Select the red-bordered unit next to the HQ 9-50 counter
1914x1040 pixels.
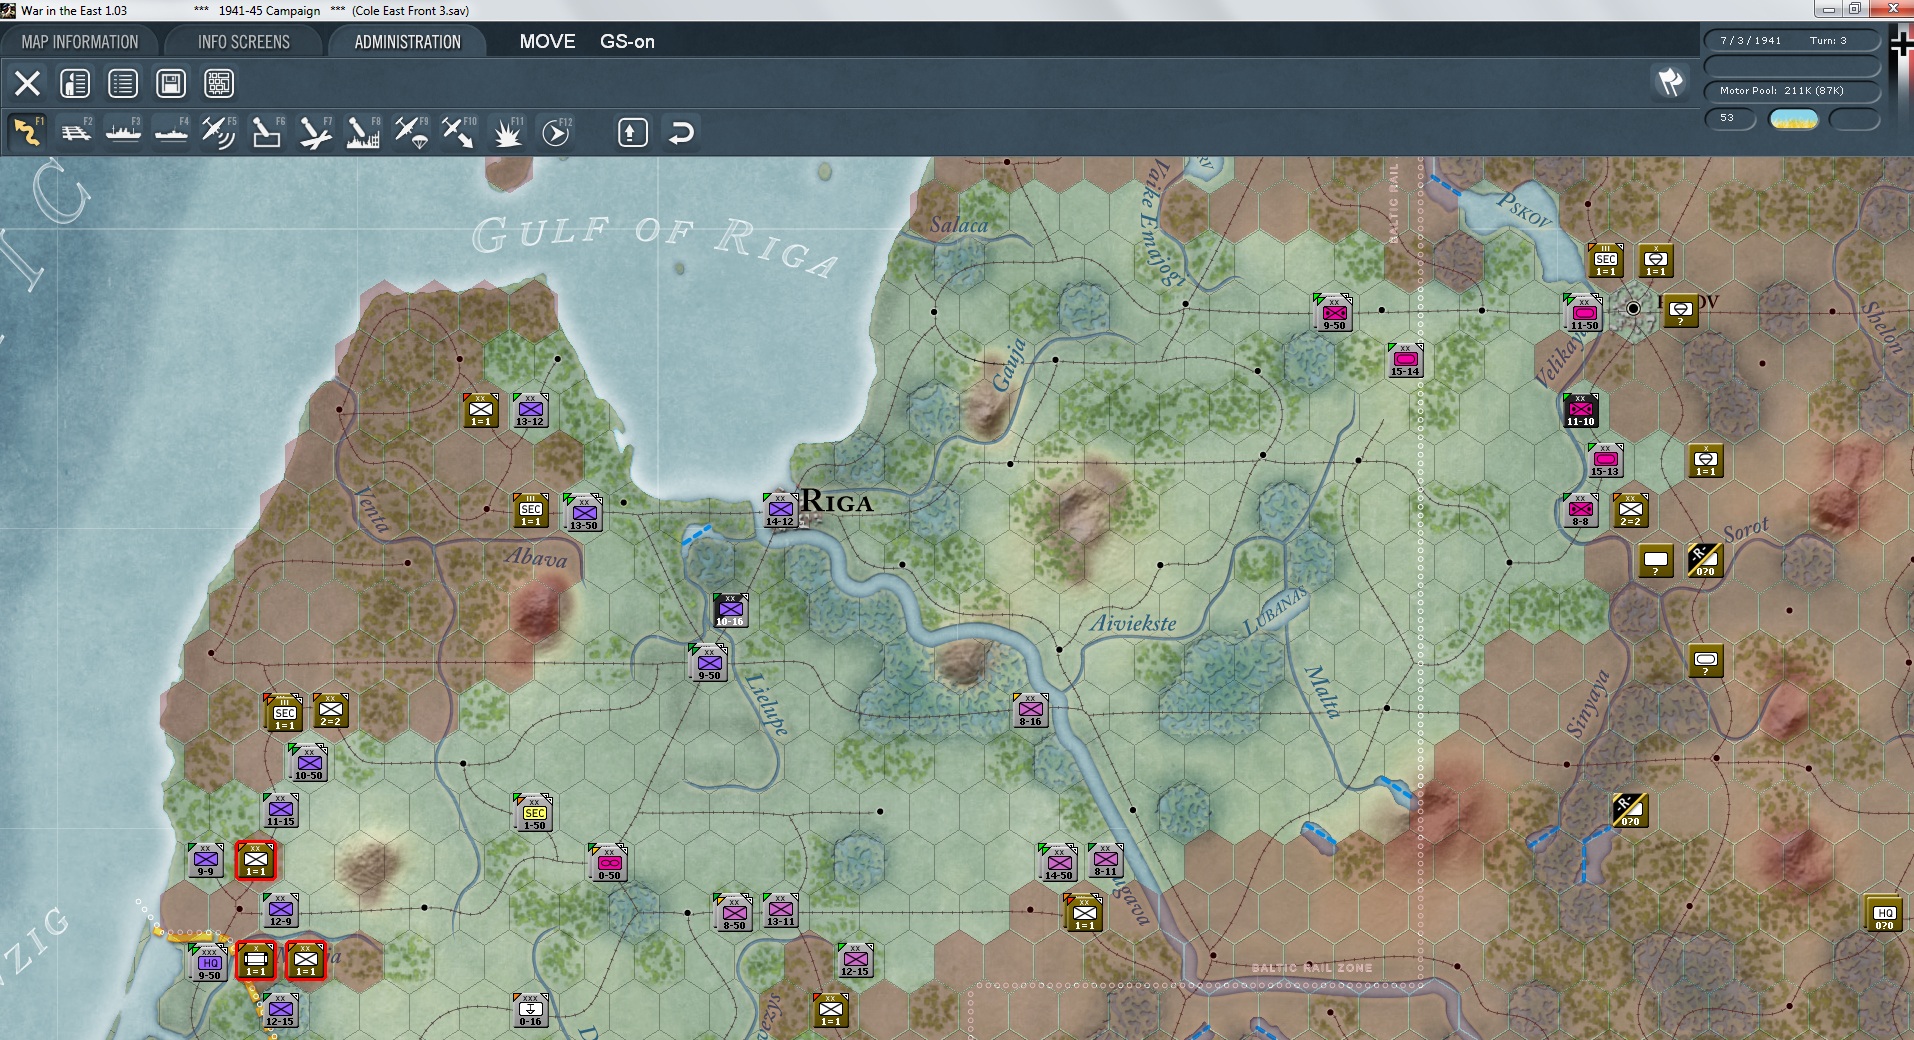(256, 960)
